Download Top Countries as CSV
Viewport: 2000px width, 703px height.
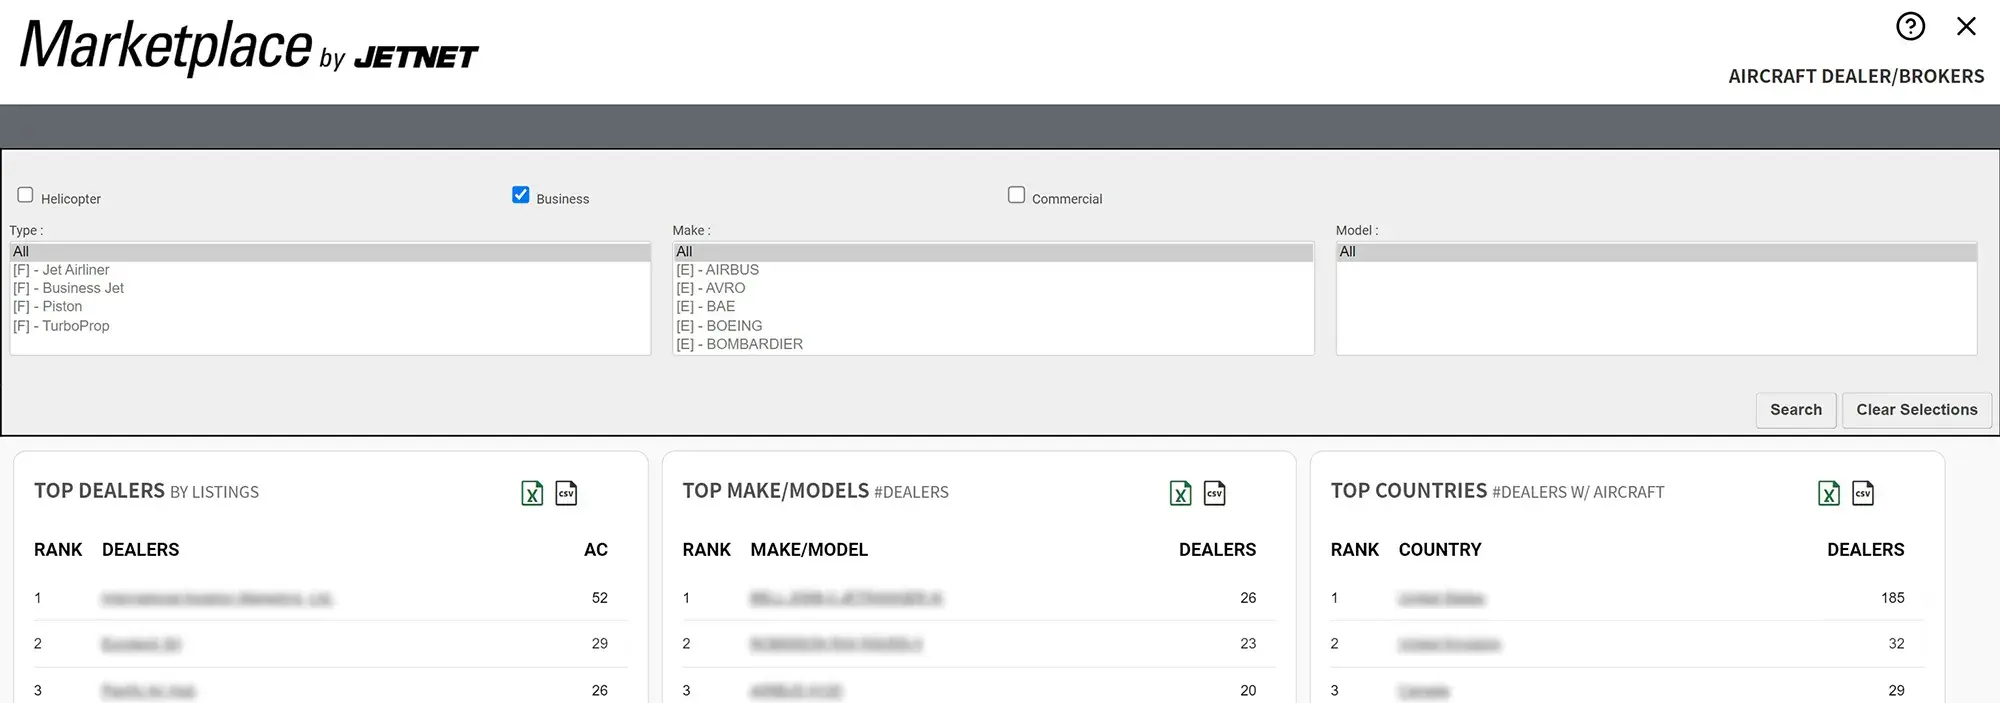point(1862,493)
